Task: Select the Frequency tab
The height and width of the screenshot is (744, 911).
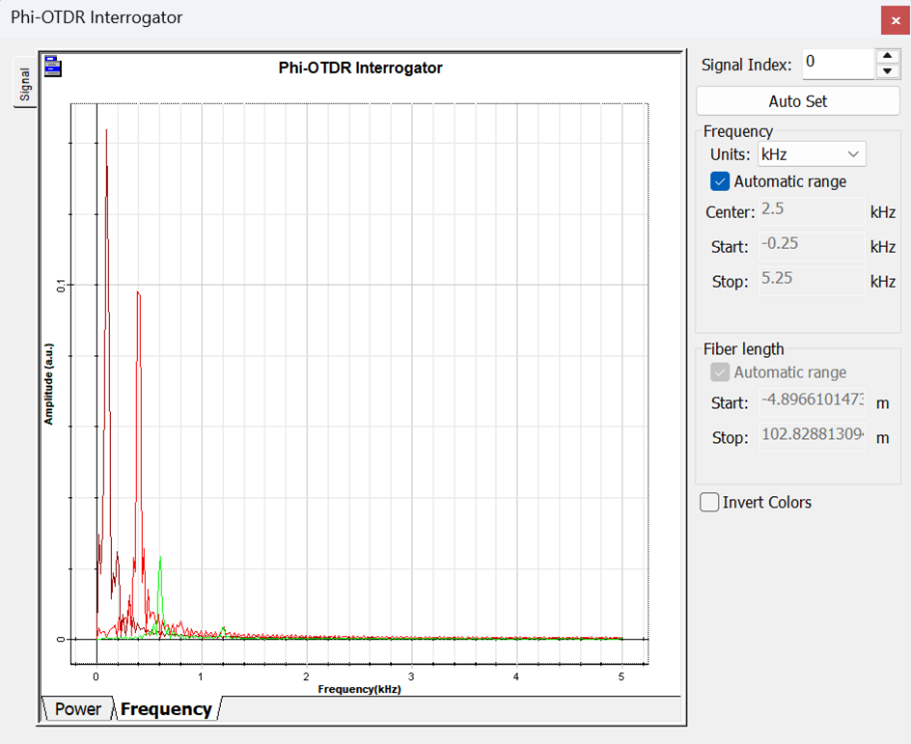Action: pyautogui.click(x=166, y=709)
